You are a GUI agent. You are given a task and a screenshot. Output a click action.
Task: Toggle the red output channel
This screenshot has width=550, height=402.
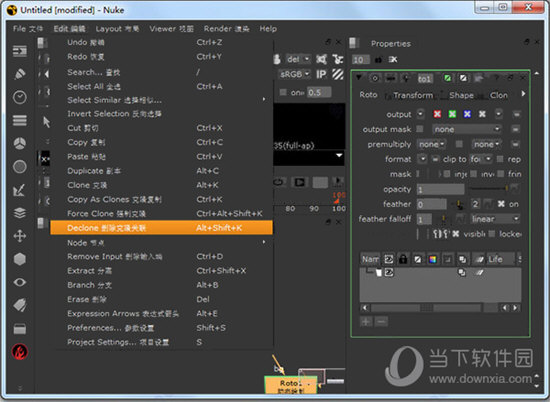pyautogui.click(x=437, y=114)
